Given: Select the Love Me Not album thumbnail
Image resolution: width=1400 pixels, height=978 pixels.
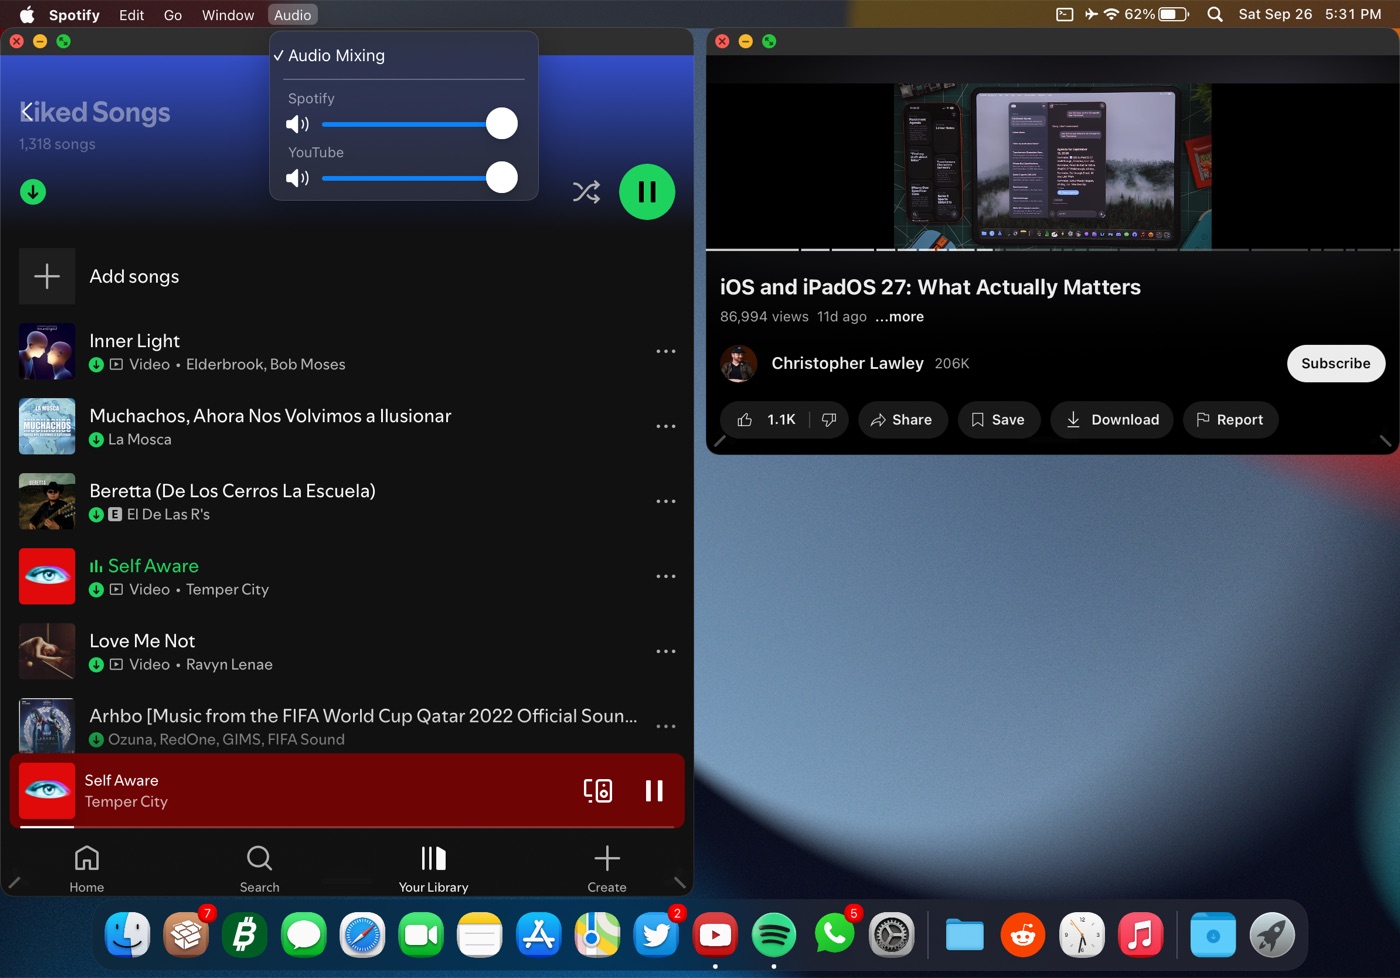Looking at the screenshot, I should pos(47,651).
